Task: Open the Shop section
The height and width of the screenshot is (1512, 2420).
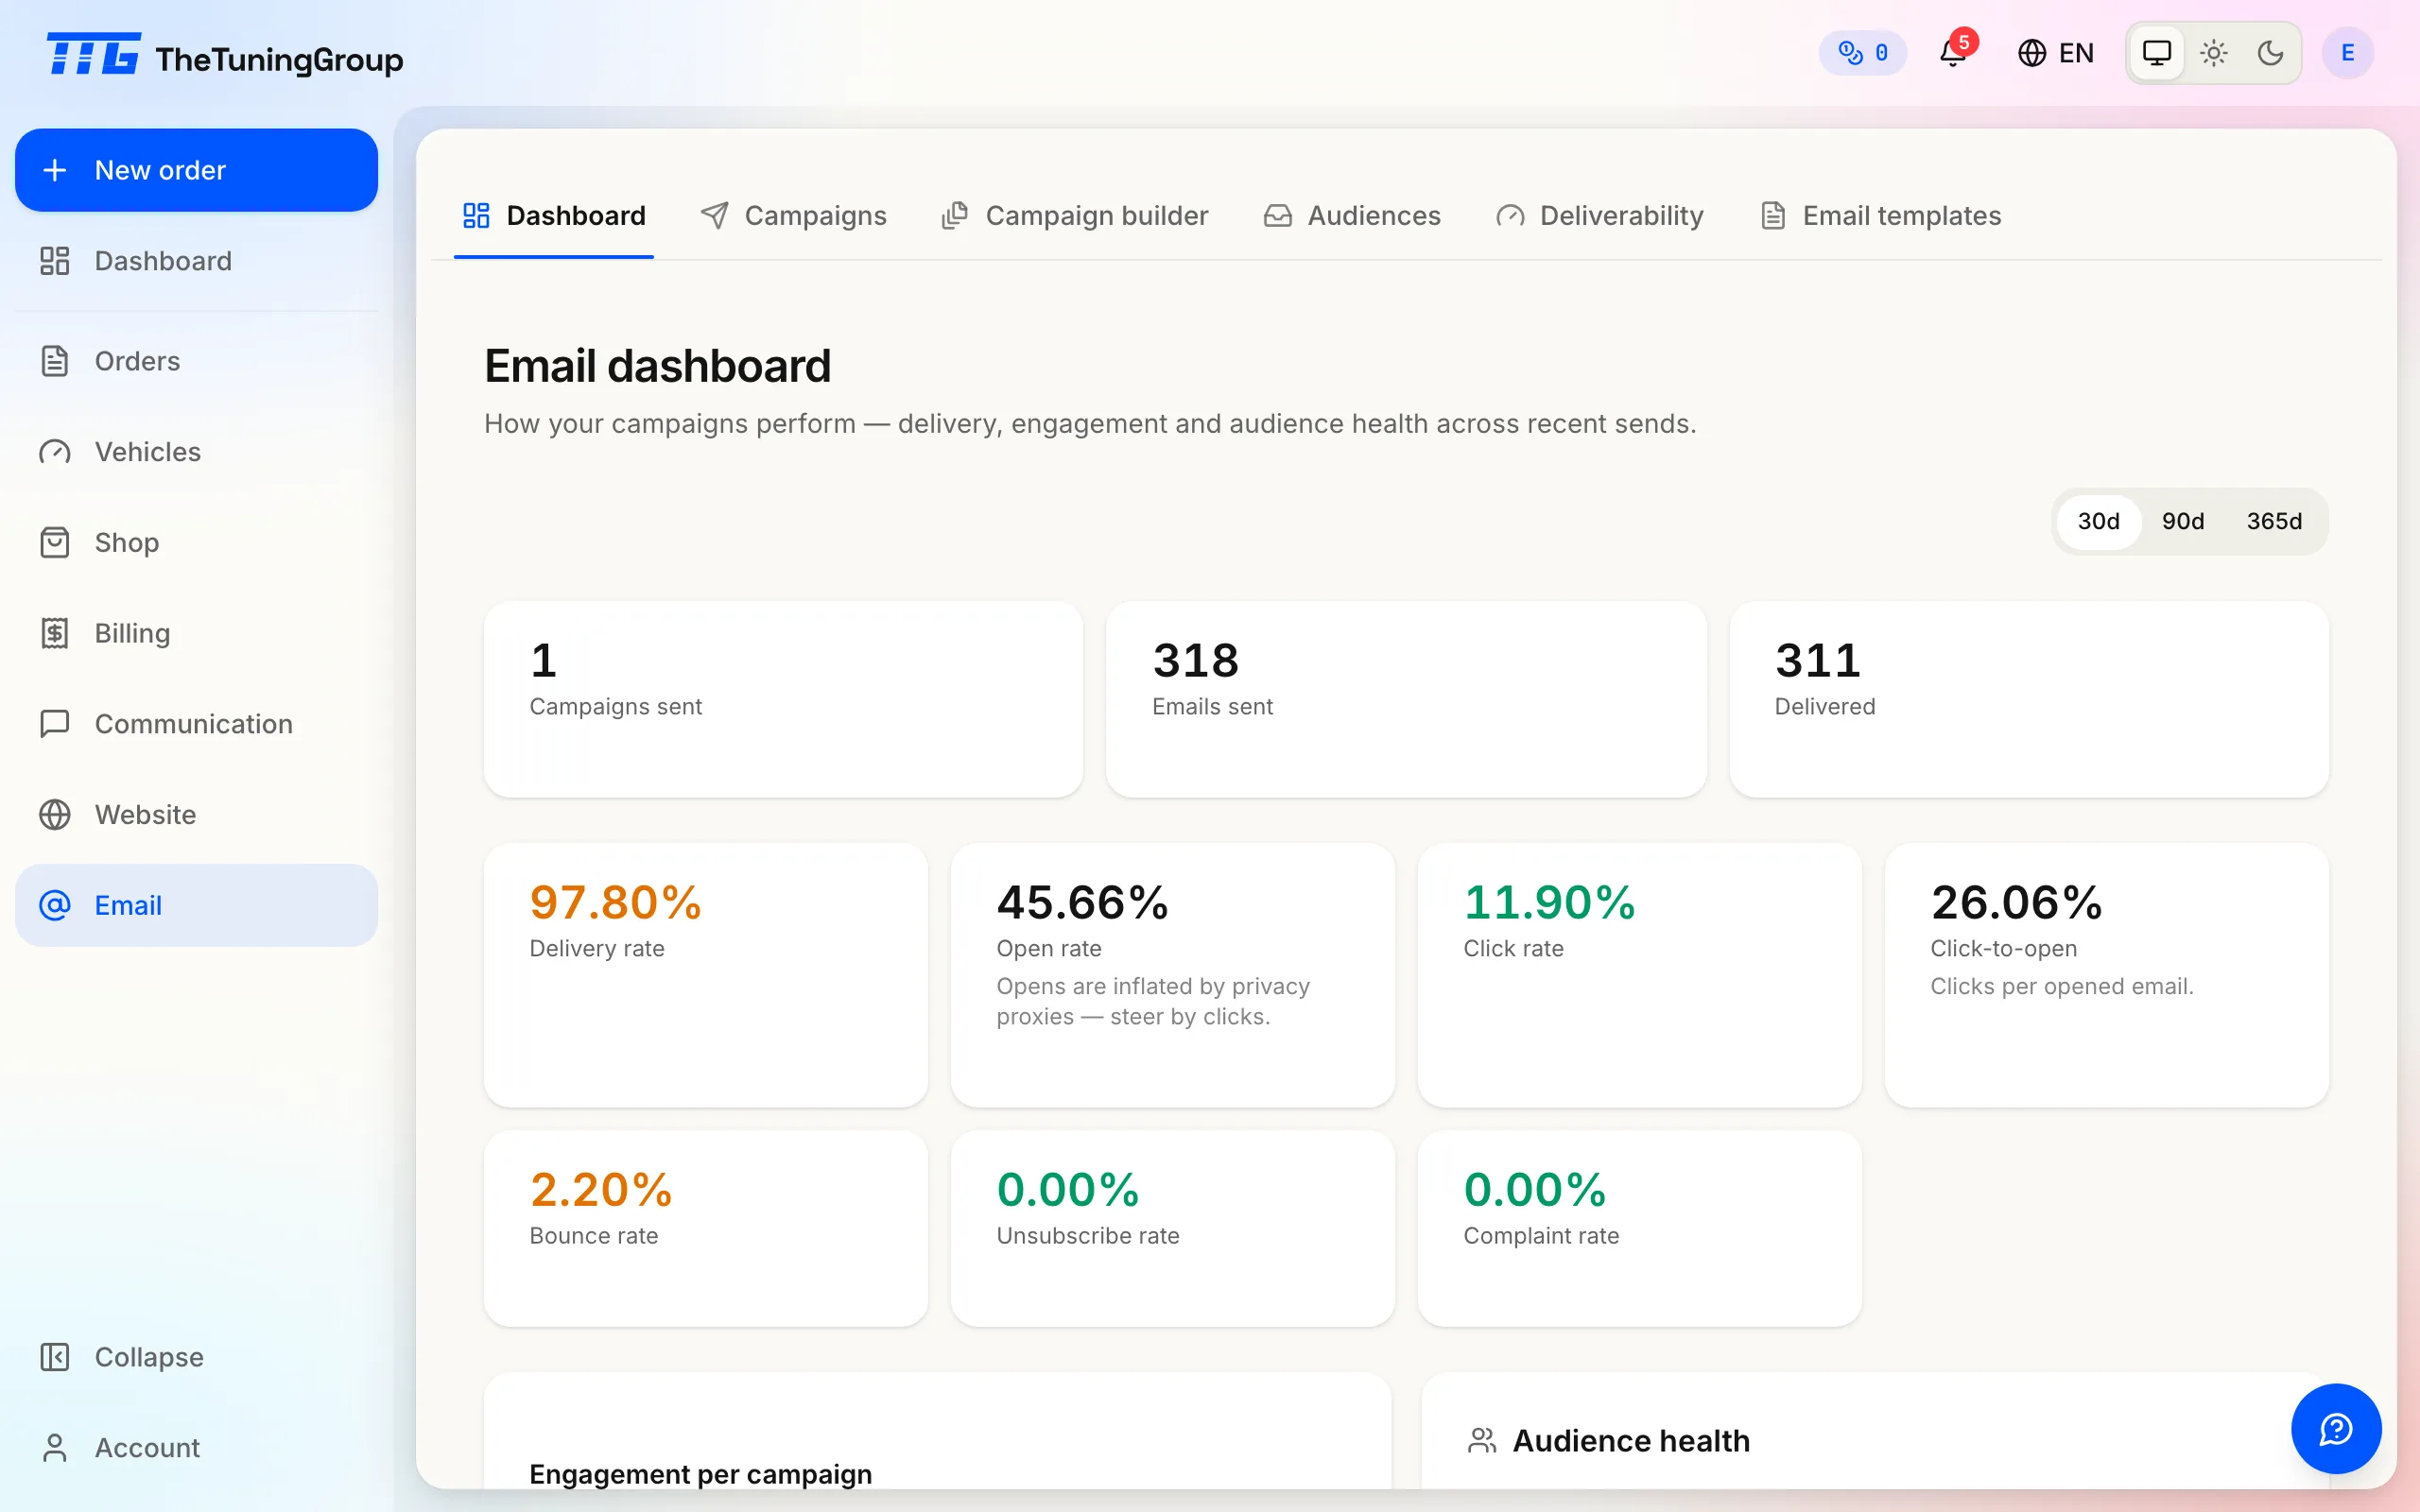Action: tap(196, 542)
